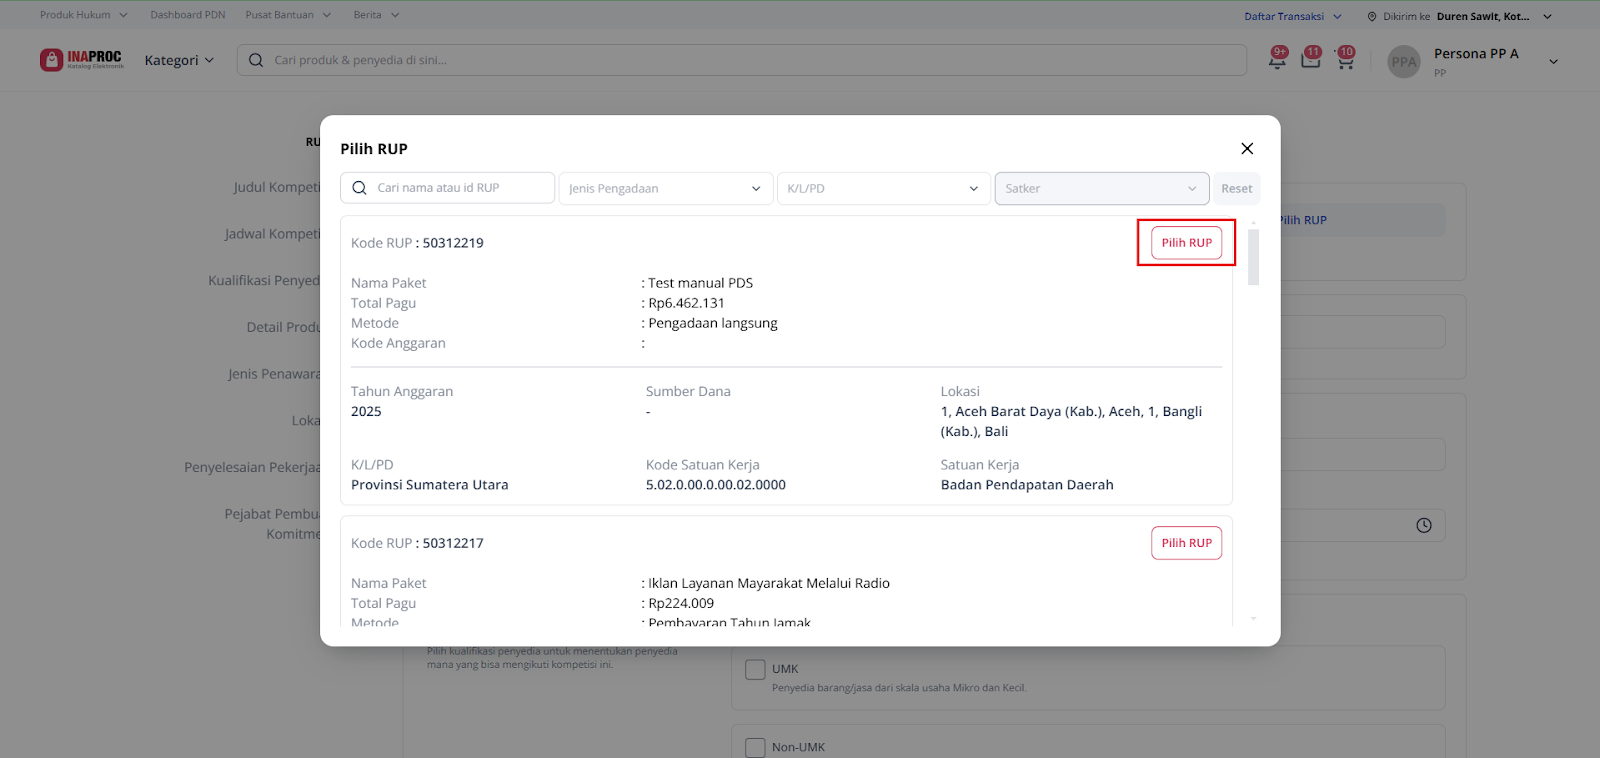Image resolution: width=1600 pixels, height=758 pixels.
Task: Select RUP with code 50312217
Action: click(1186, 543)
